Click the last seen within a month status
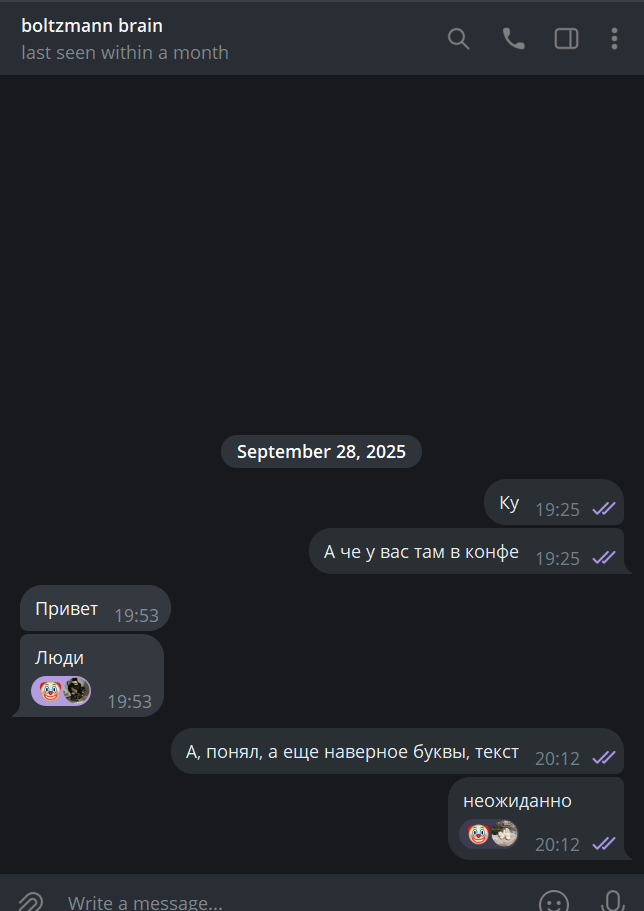Image resolution: width=644 pixels, height=911 pixels. tap(125, 52)
